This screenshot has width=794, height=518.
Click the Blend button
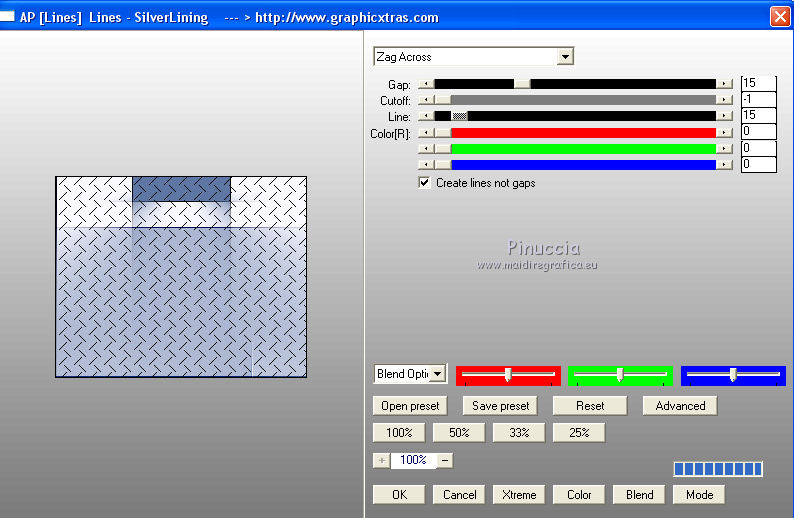pyautogui.click(x=639, y=494)
